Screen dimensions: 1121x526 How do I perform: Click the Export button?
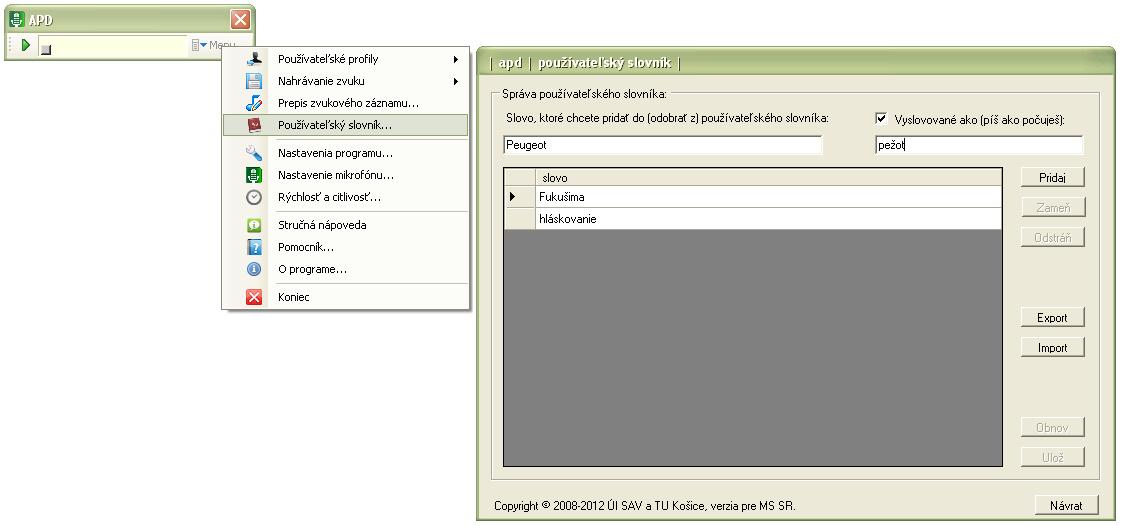[1052, 318]
